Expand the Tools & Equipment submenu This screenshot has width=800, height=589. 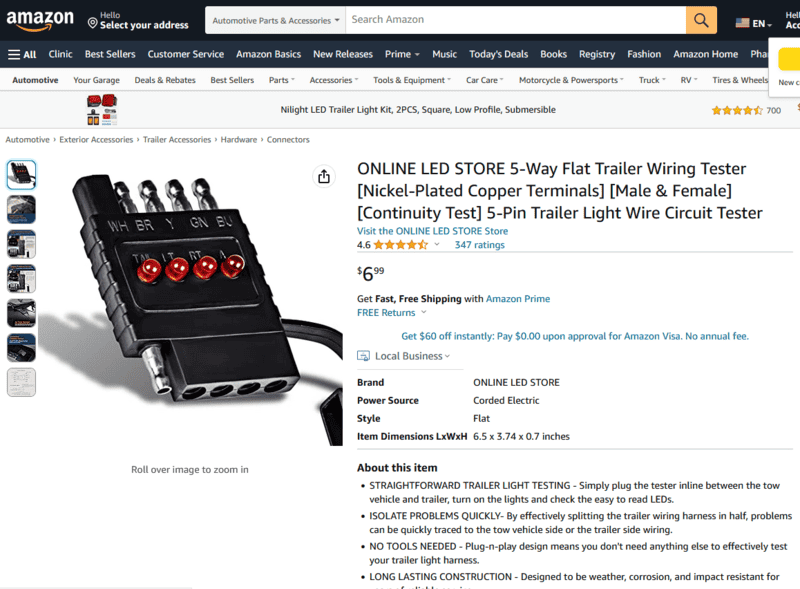412,80
